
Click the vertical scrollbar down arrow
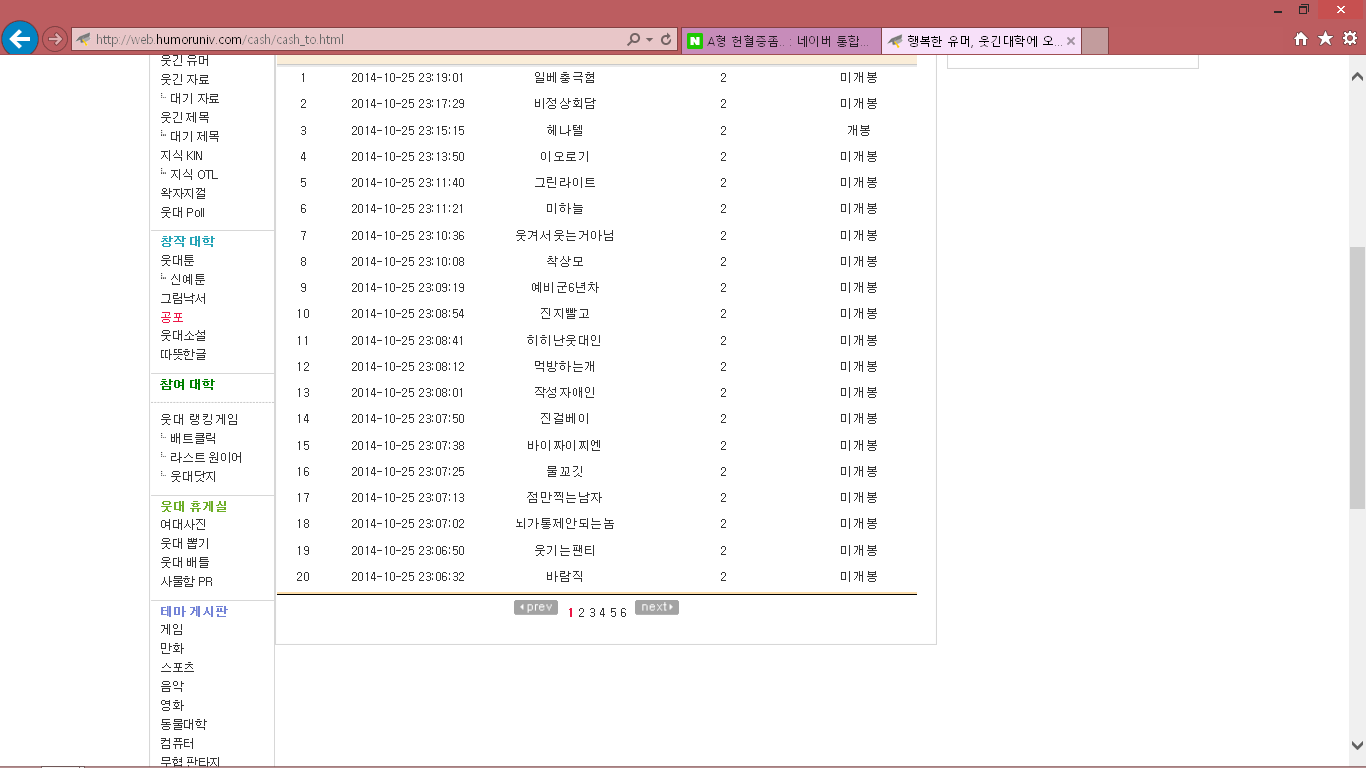click(x=1357, y=745)
